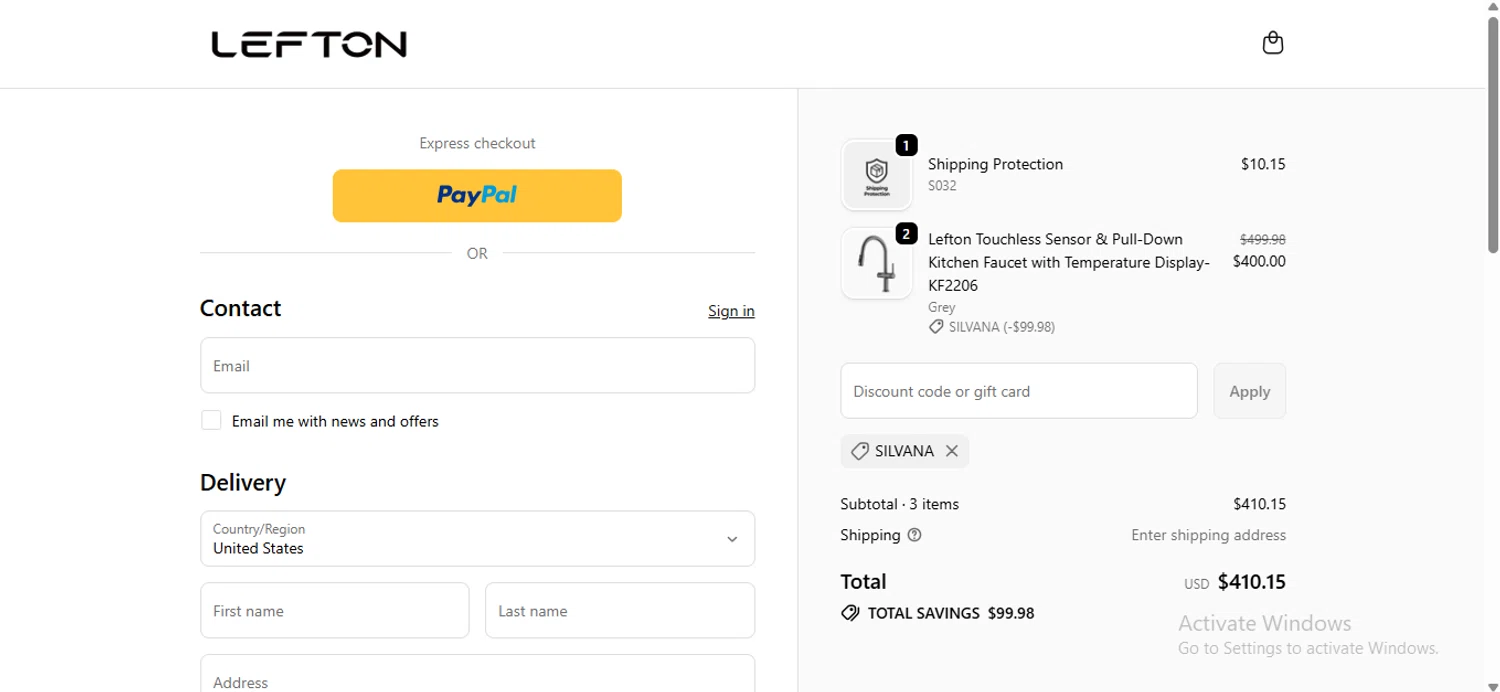Click the quantity badge 2 on faucet

point(906,234)
